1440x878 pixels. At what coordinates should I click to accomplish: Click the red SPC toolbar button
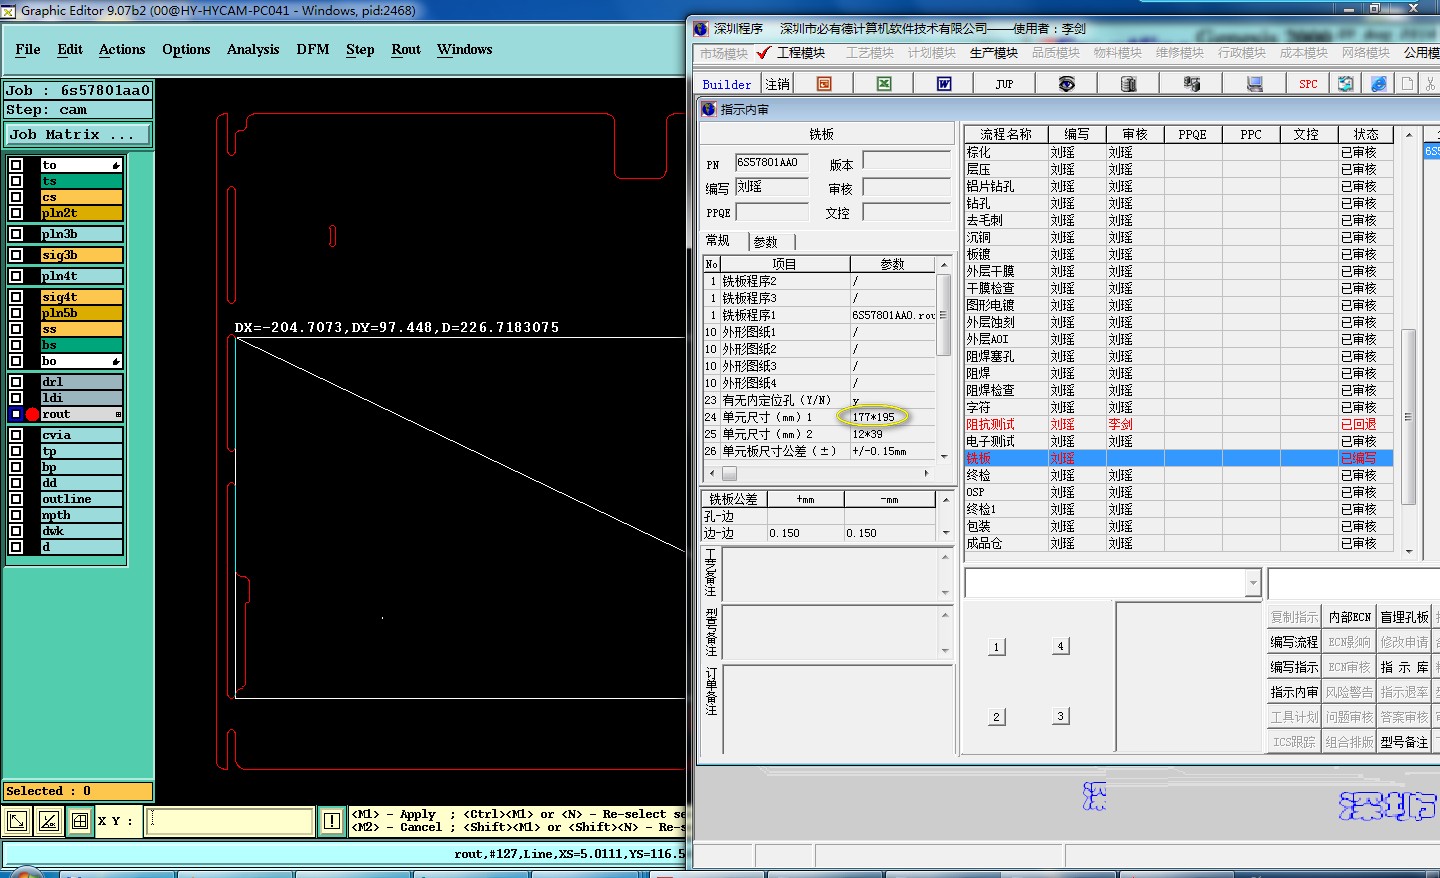coord(1308,84)
